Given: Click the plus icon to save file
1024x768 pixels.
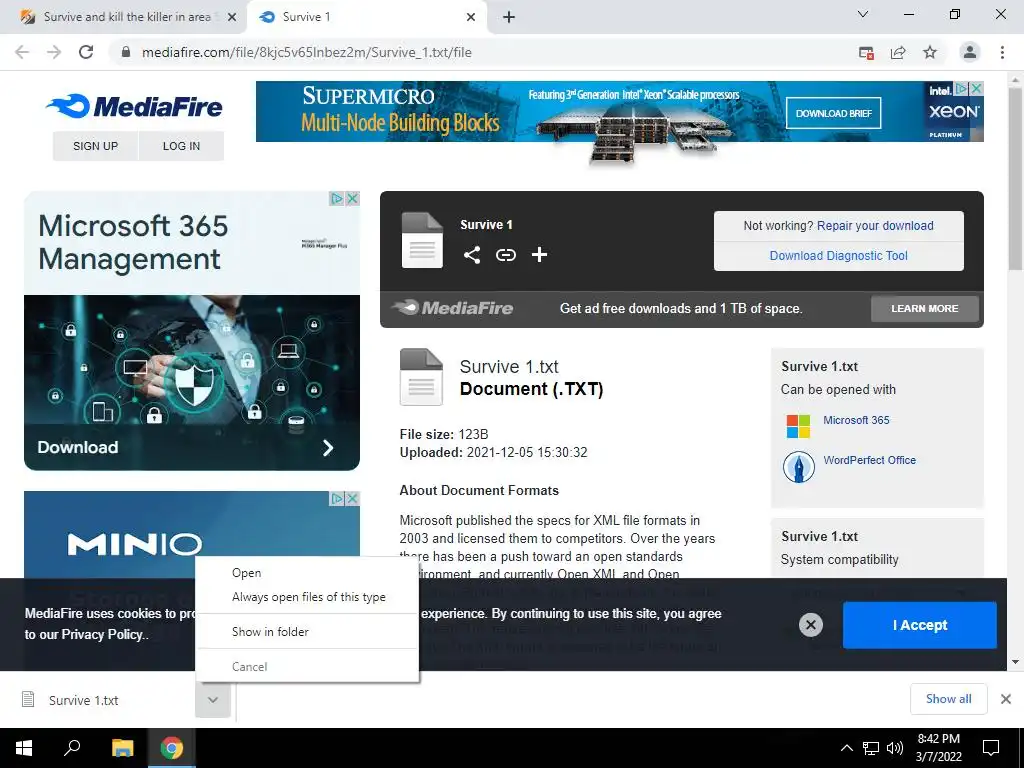Looking at the screenshot, I should [539, 255].
